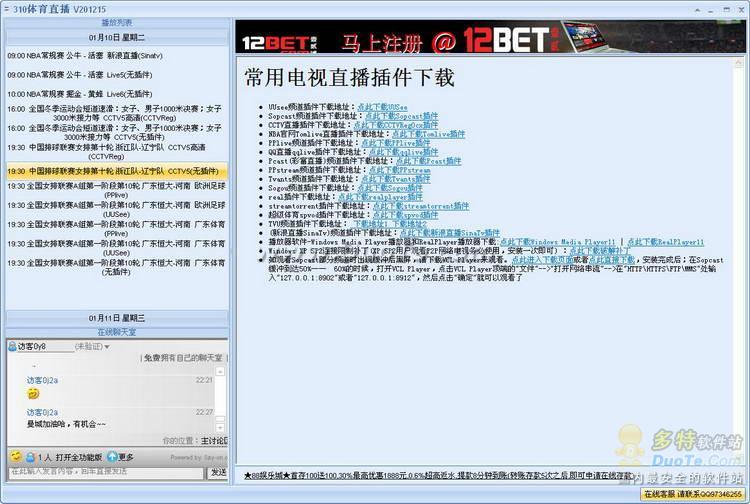Click 点此下载Windows Media Player11 link
The height and width of the screenshot is (504, 750).
pos(557,242)
